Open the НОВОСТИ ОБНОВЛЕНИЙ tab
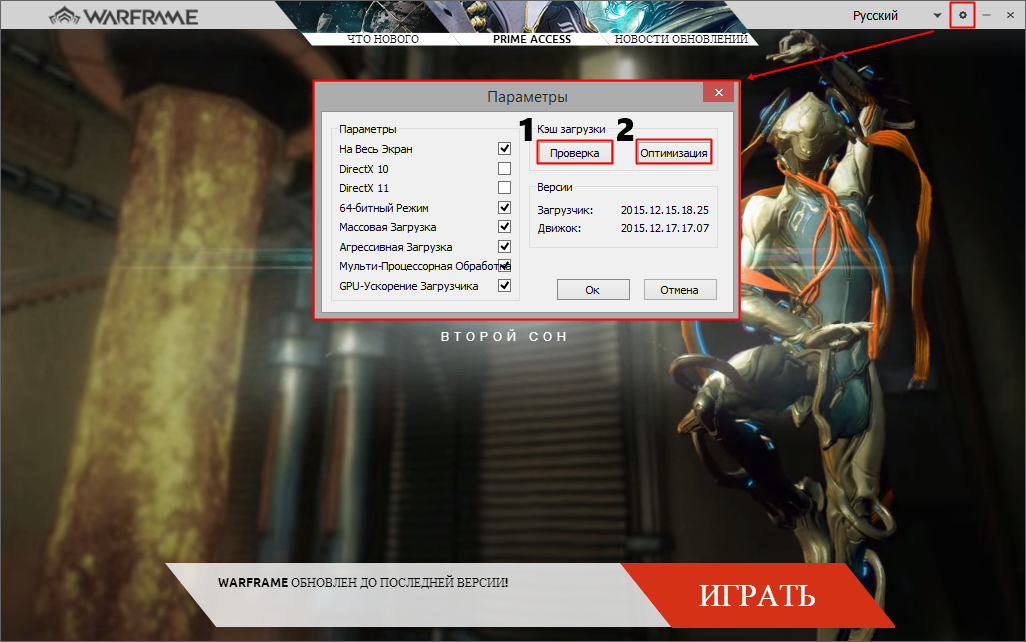The height and width of the screenshot is (642, 1026). (x=681, y=39)
